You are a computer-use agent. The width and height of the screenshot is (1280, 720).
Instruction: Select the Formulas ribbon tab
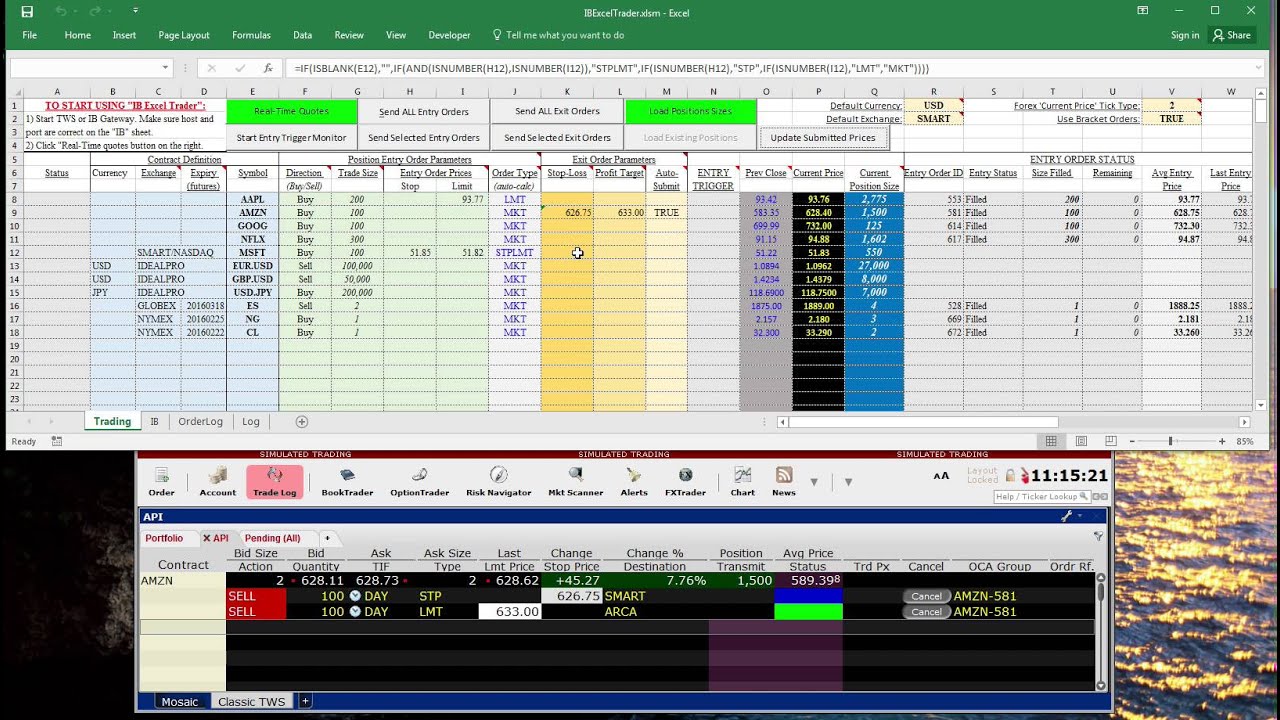pos(251,35)
